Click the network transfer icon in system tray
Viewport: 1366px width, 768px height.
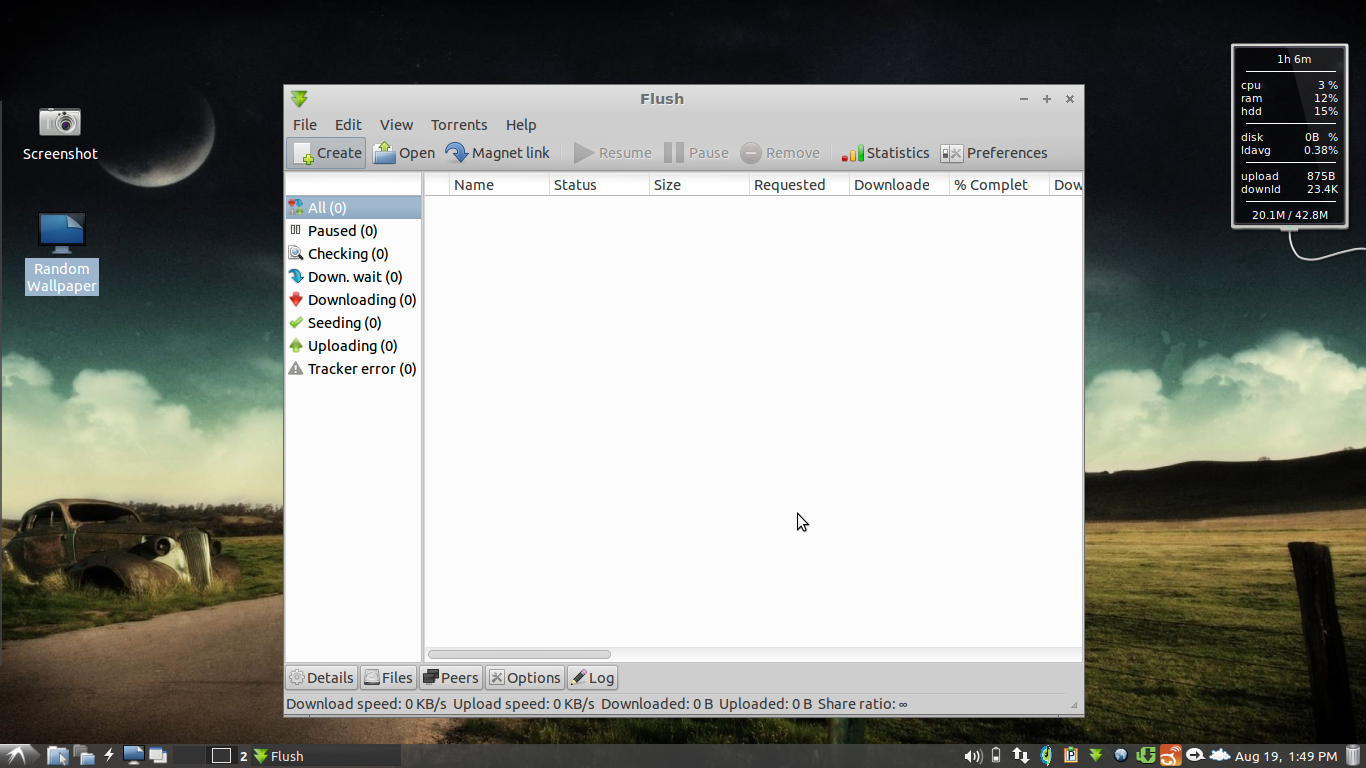[x=1020, y=755]
